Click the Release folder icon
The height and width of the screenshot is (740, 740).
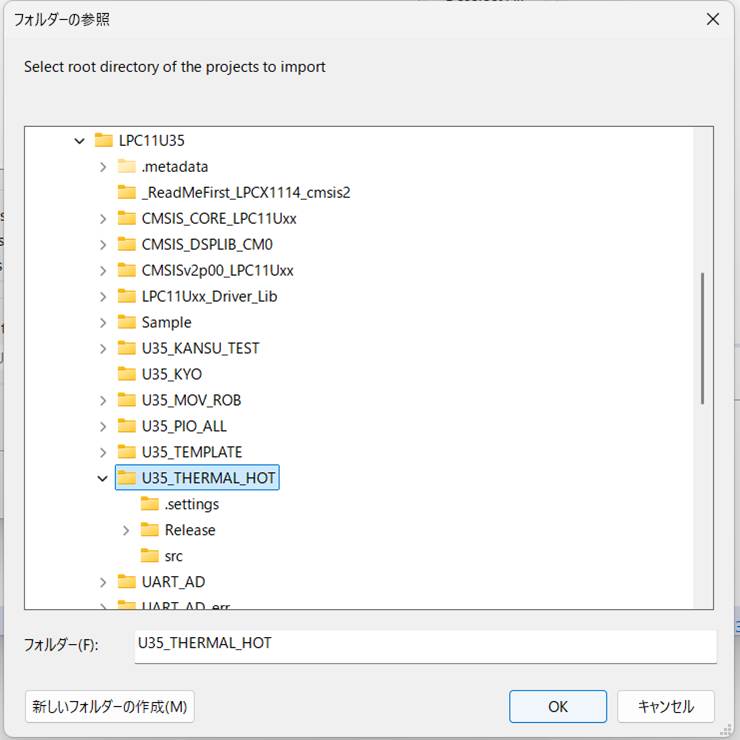pyautogui.click(x=150, y=530)
